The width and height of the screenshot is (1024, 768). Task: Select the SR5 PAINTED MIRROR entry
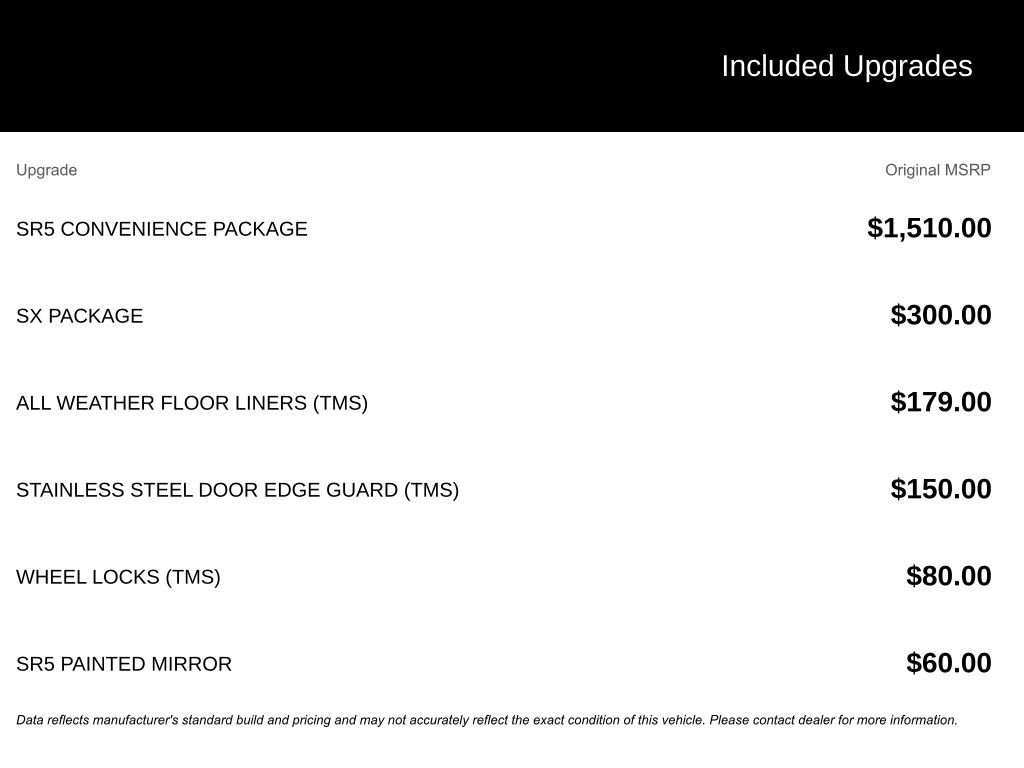[x=124, y=664]
